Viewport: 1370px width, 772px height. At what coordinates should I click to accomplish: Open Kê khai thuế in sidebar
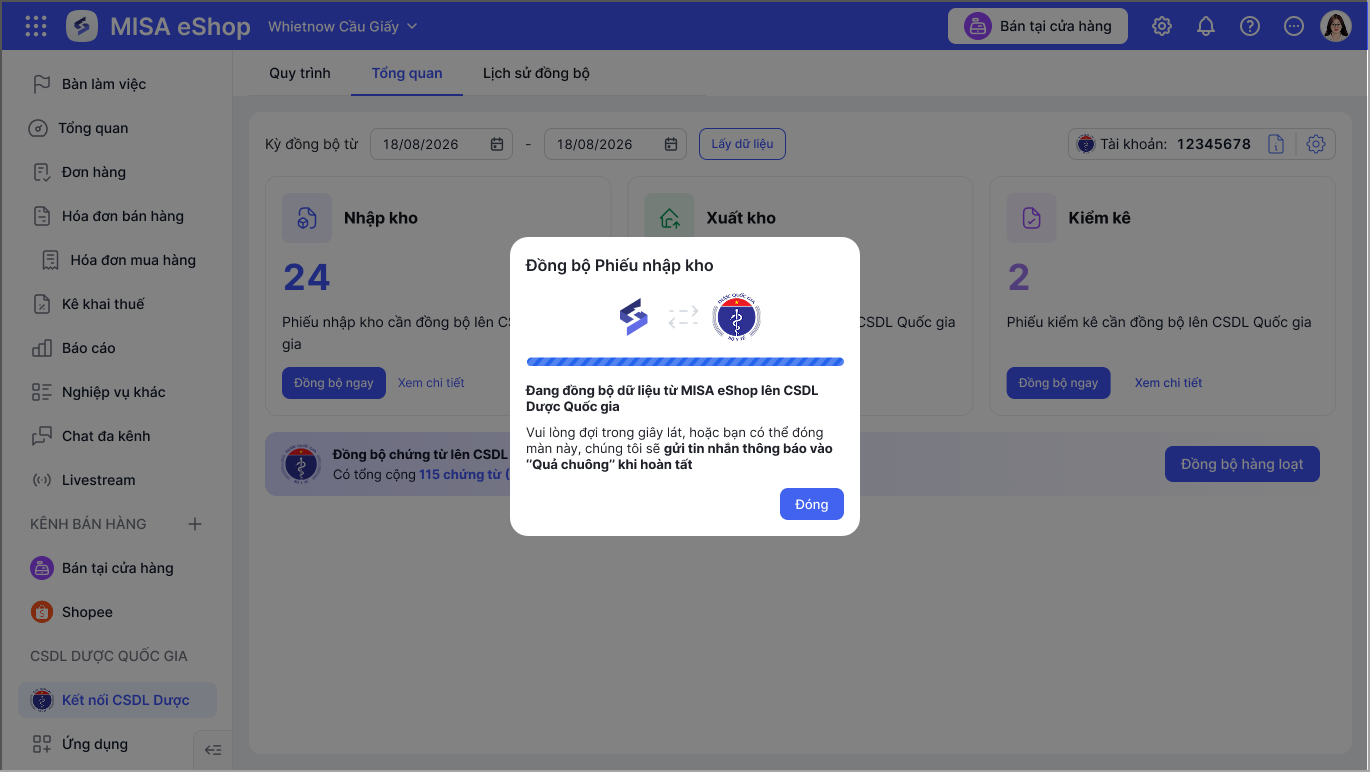click(117, 304)
